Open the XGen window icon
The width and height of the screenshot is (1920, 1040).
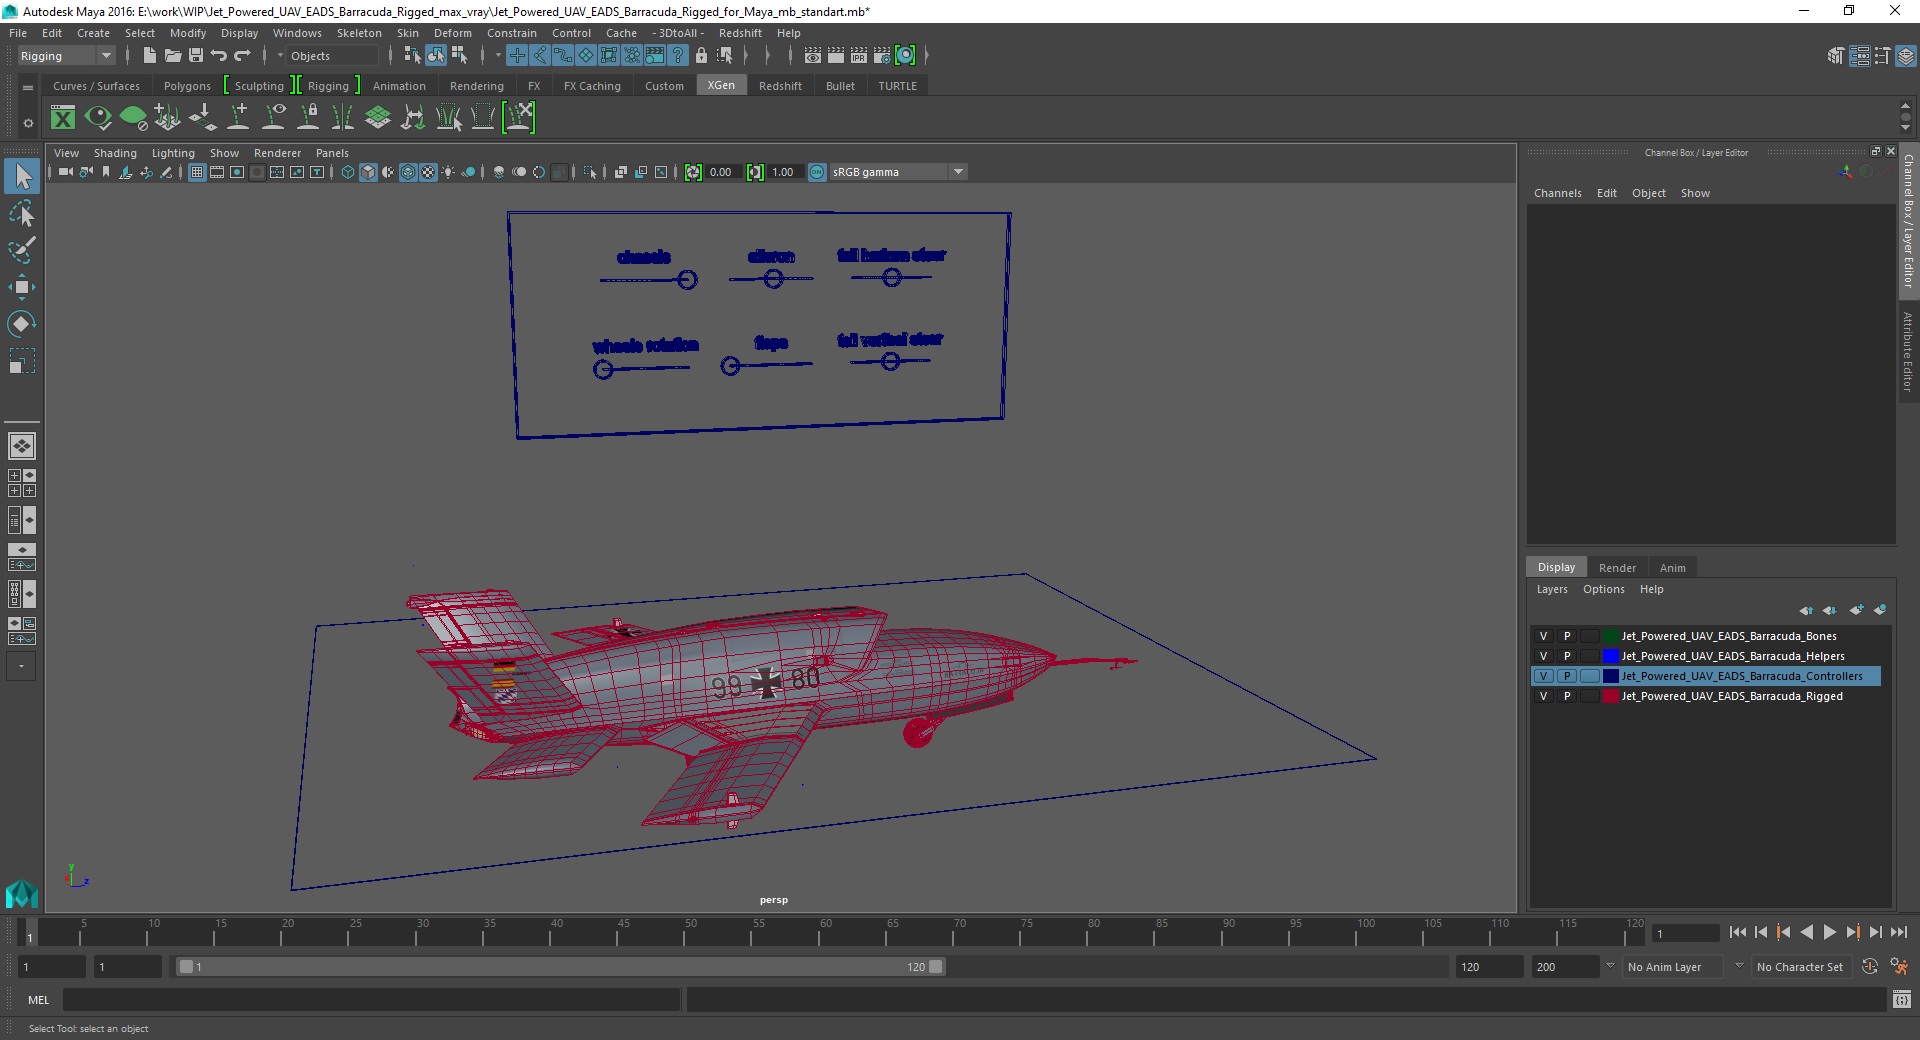tap(63, 118)
